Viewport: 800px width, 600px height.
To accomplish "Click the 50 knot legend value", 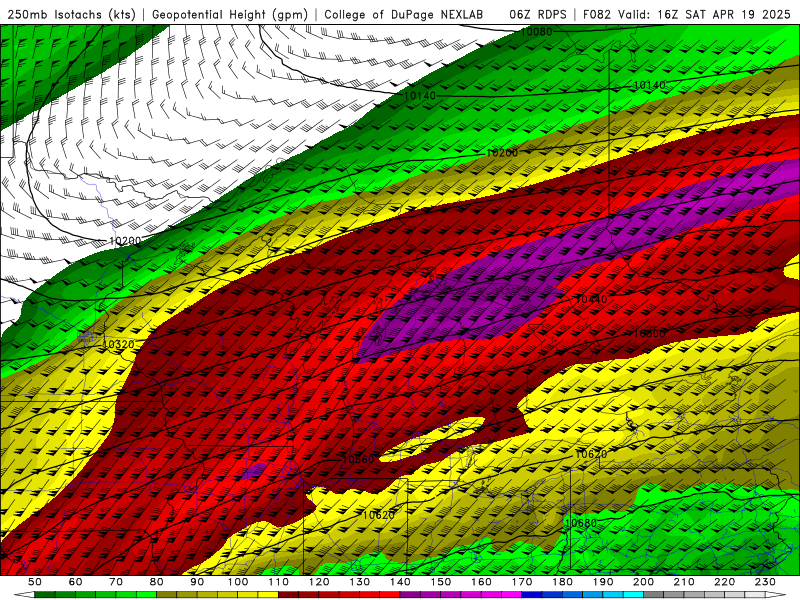I will pyautogui.click(x=35, y=582).
